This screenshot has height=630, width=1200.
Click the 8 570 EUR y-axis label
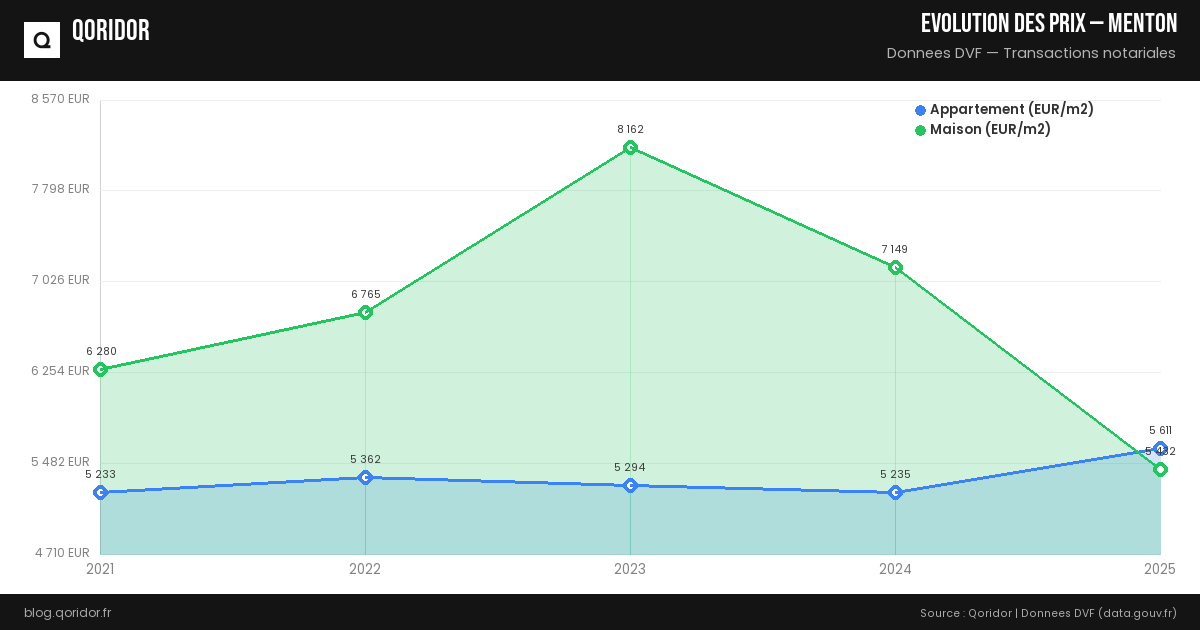point(60,99)
